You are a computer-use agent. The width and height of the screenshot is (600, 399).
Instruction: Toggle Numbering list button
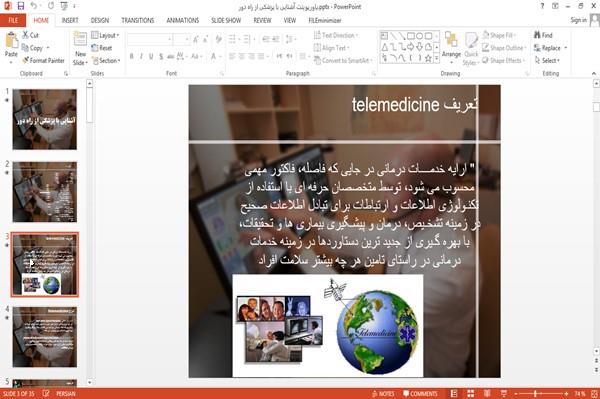click(248, 39)
